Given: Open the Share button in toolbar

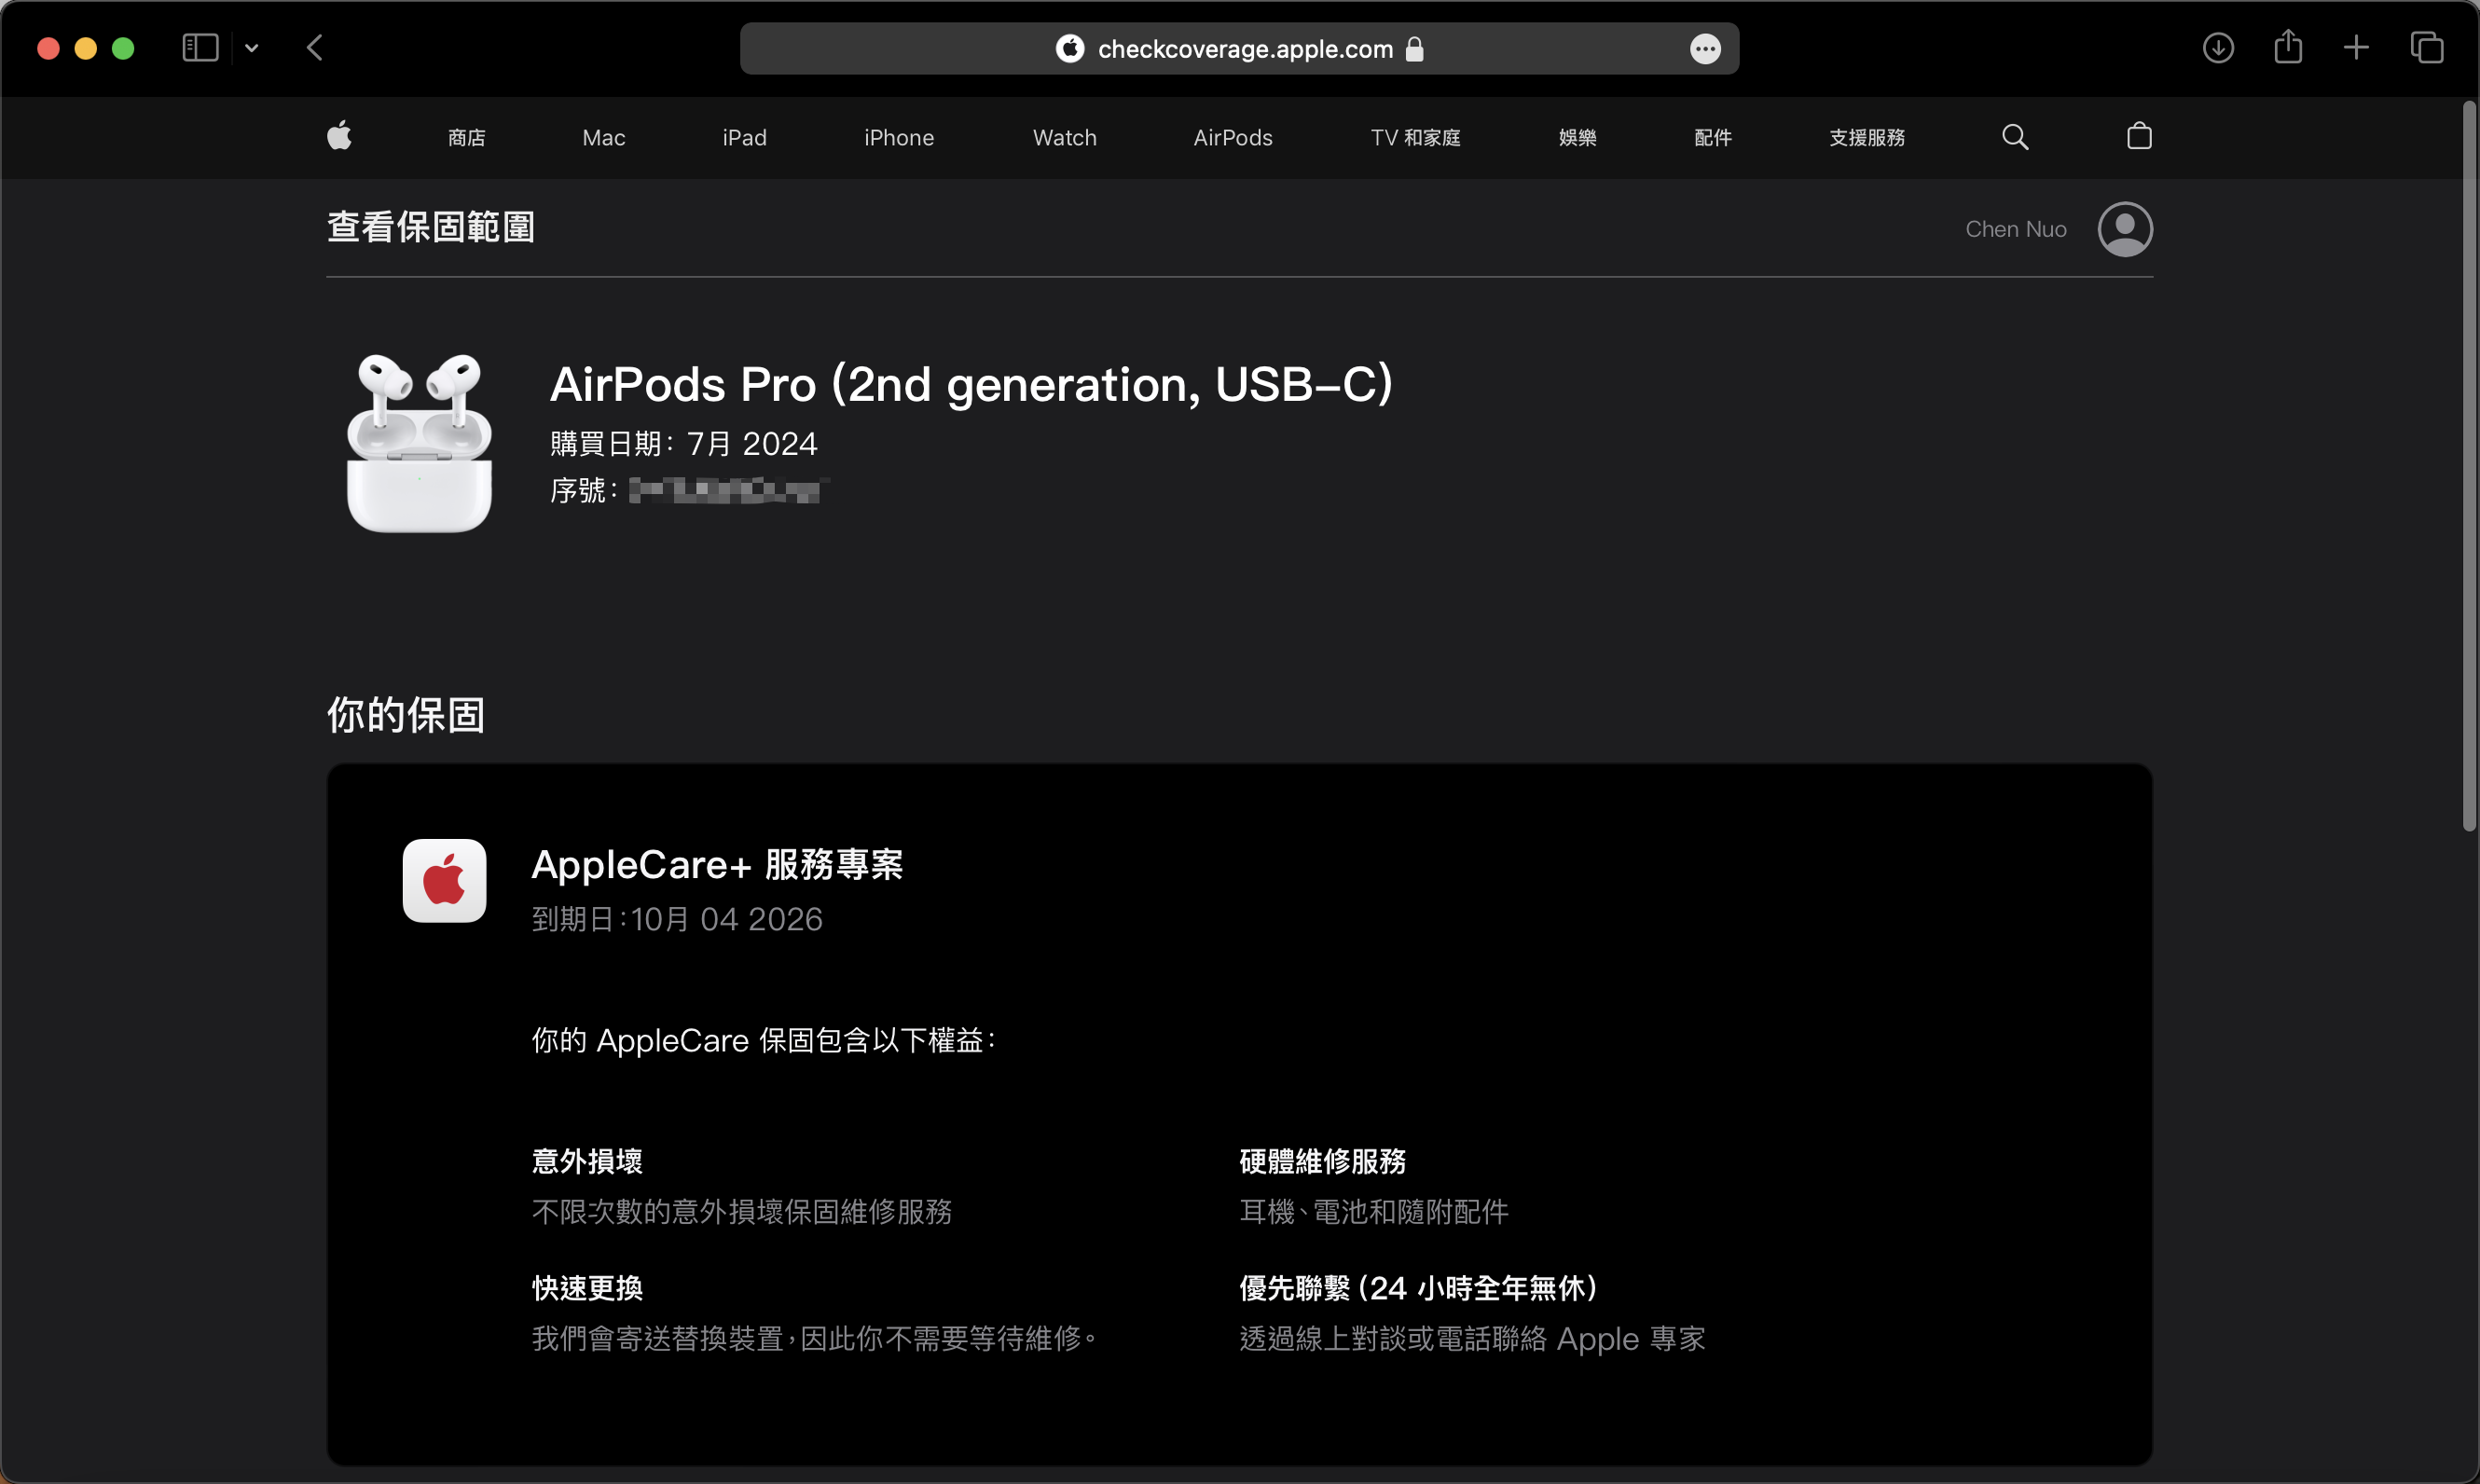Looking at the screenshot, I should click(x=2288, y=47).
